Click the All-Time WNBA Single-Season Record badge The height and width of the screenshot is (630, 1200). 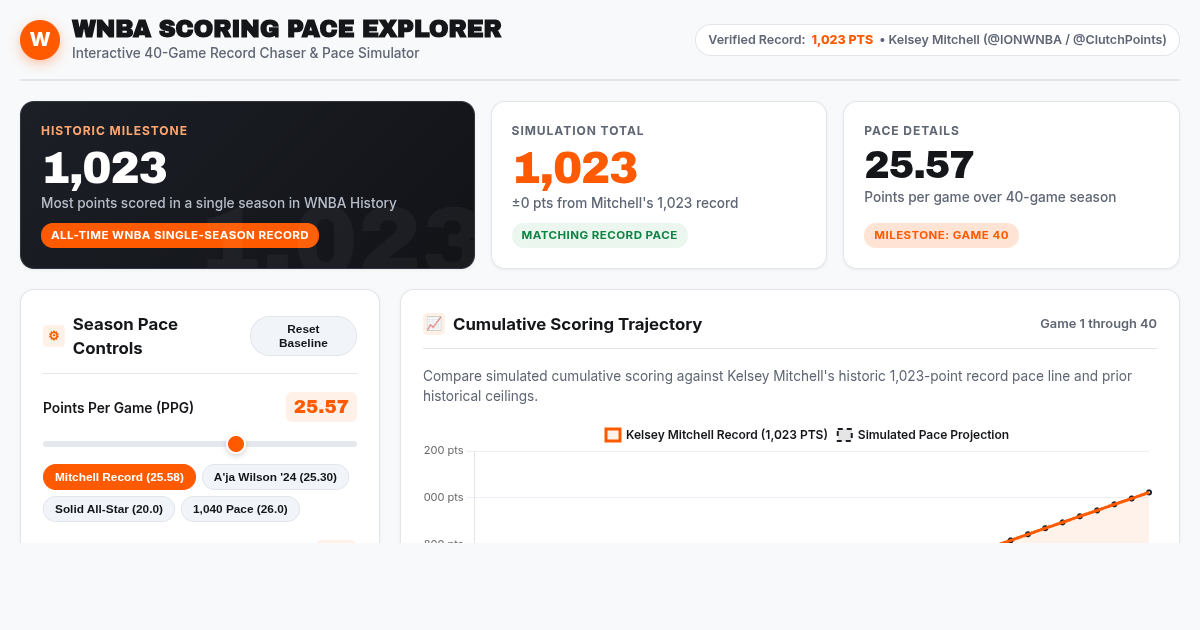coord(180,235)
